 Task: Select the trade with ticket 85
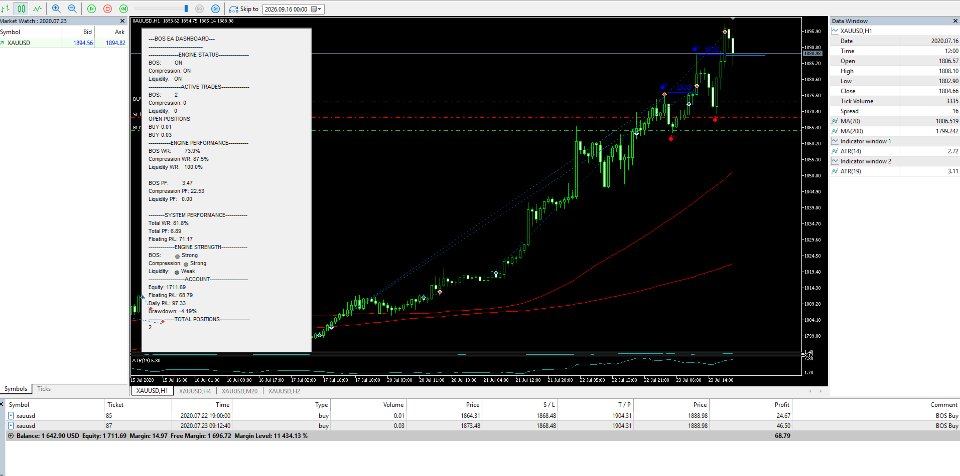coord(480,416)
